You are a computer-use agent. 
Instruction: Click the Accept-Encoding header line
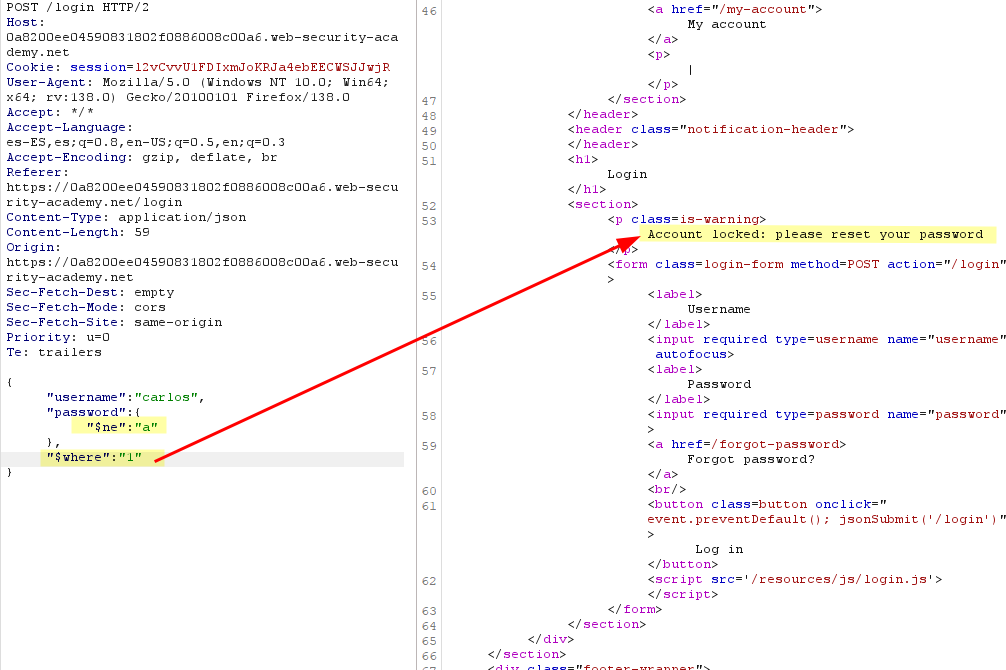point(142,157)
